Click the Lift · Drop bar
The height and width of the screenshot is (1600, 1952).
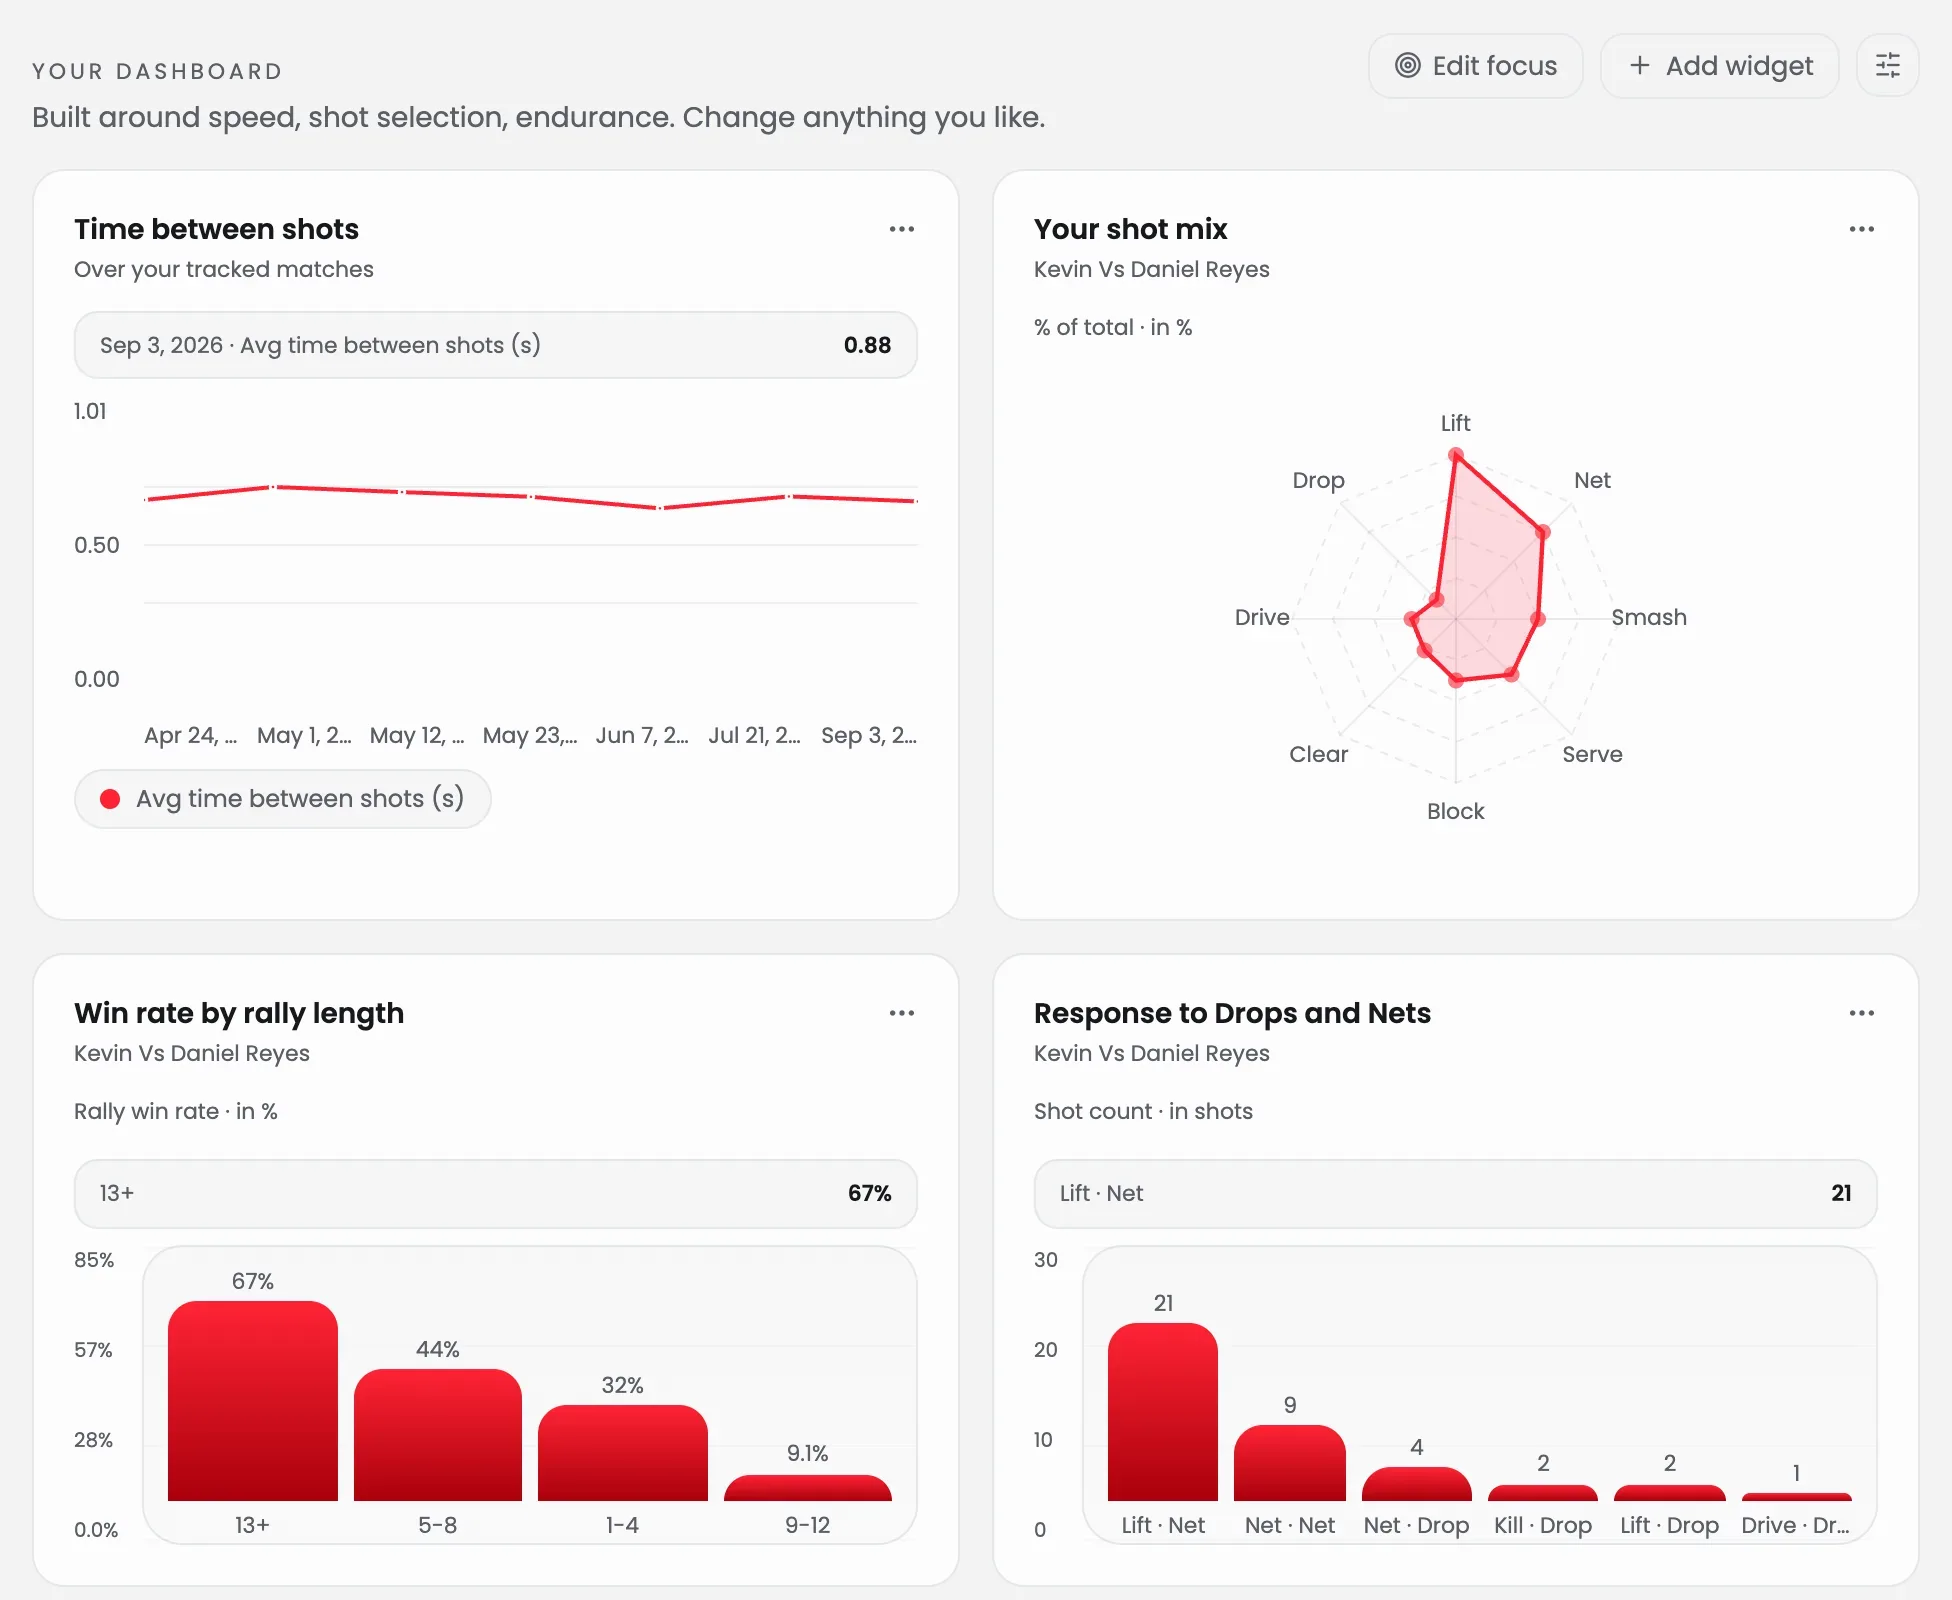1670,1493
